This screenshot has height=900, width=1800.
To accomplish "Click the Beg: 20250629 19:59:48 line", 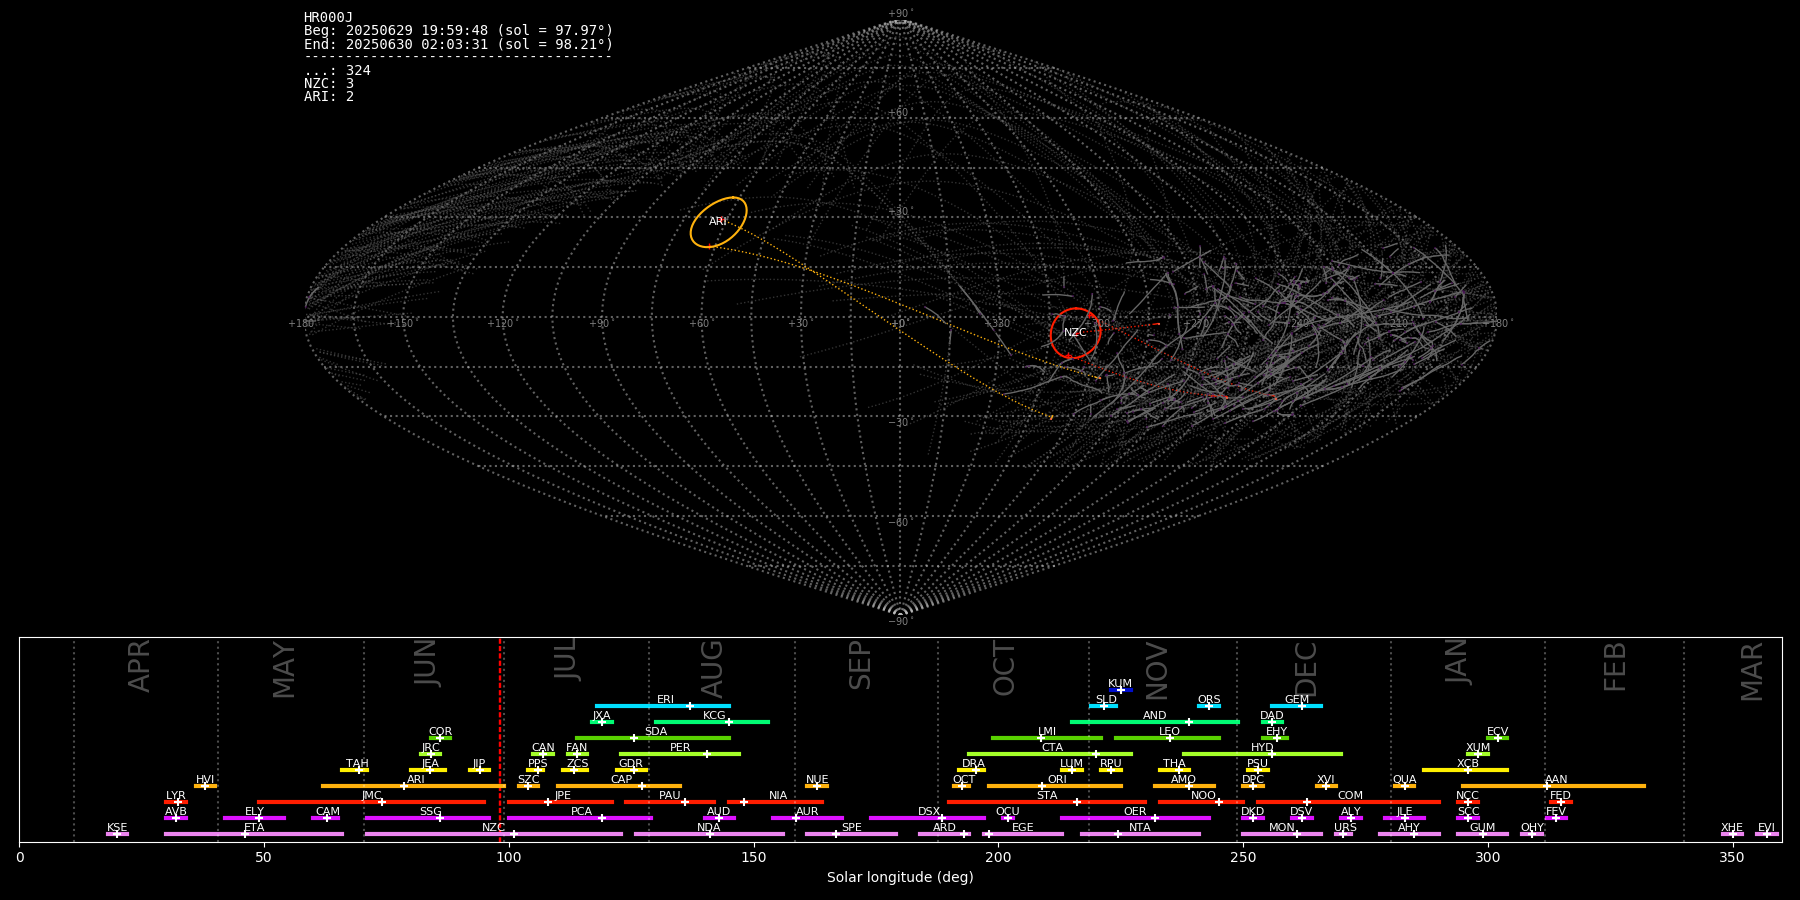I will click(458, 31).
